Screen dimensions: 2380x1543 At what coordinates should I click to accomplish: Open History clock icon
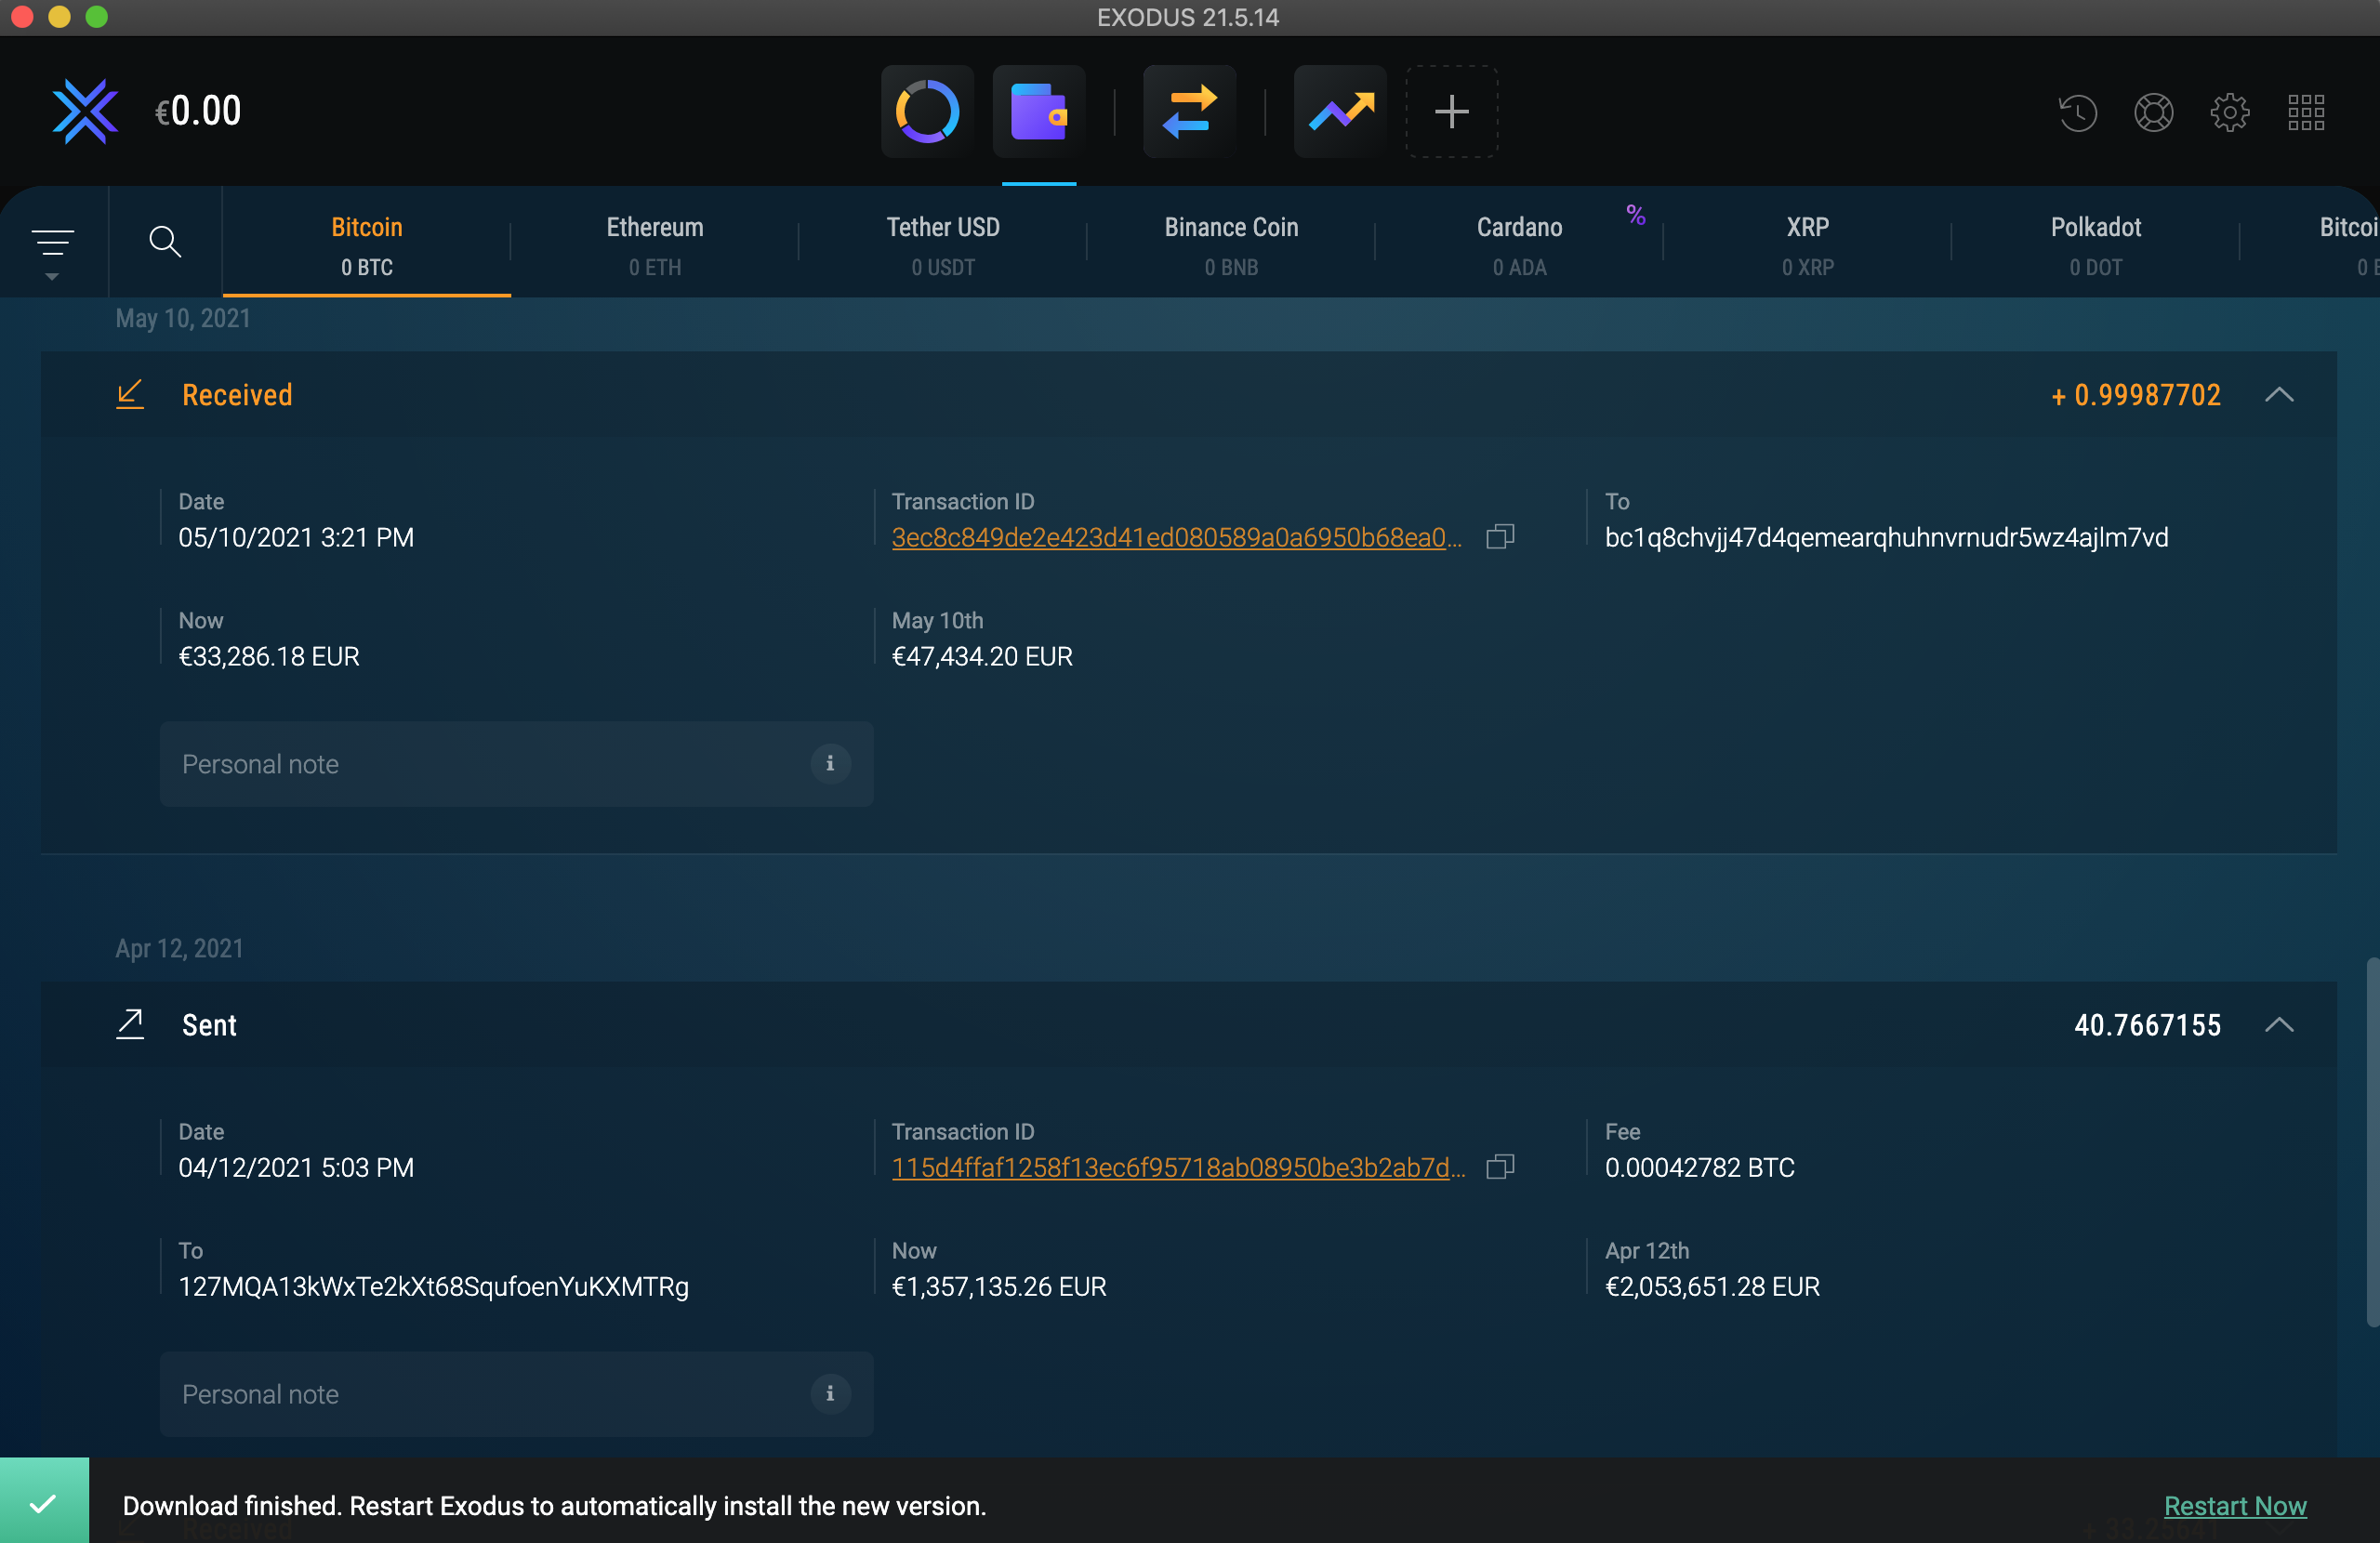tap(2077, 112)
